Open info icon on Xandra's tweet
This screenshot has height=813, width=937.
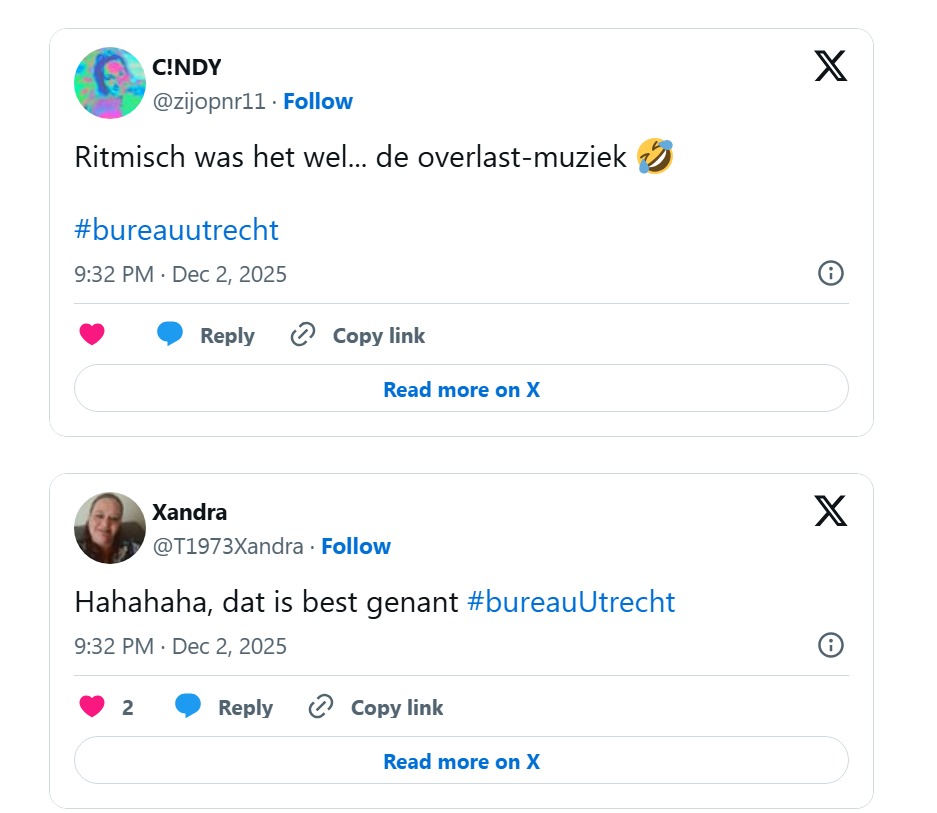831,645
